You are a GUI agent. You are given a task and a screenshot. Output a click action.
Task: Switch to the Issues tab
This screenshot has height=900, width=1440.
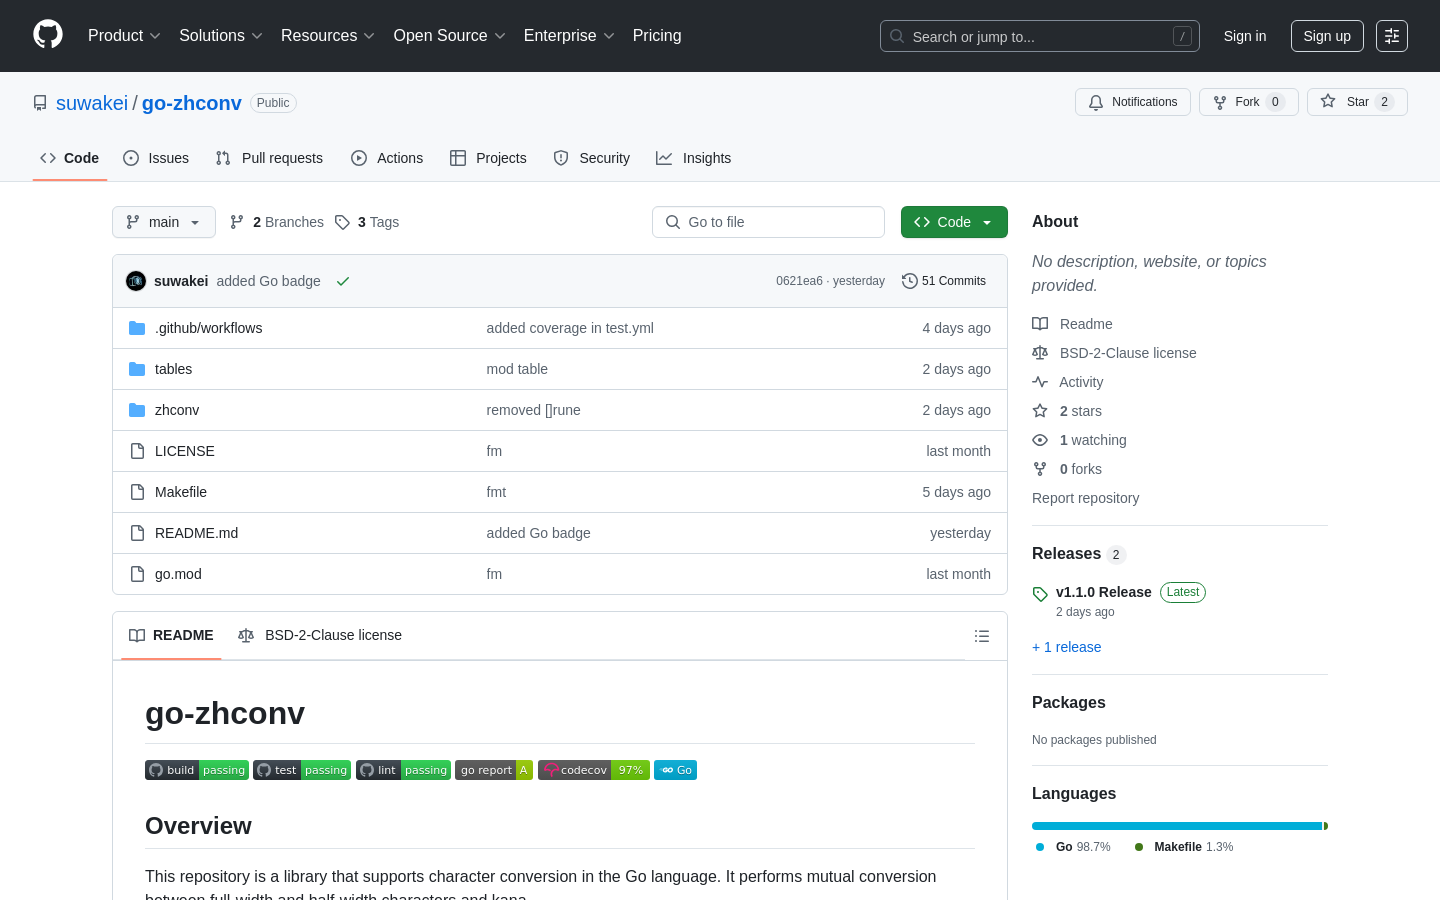pyautogui.click(x=156, y=158)
